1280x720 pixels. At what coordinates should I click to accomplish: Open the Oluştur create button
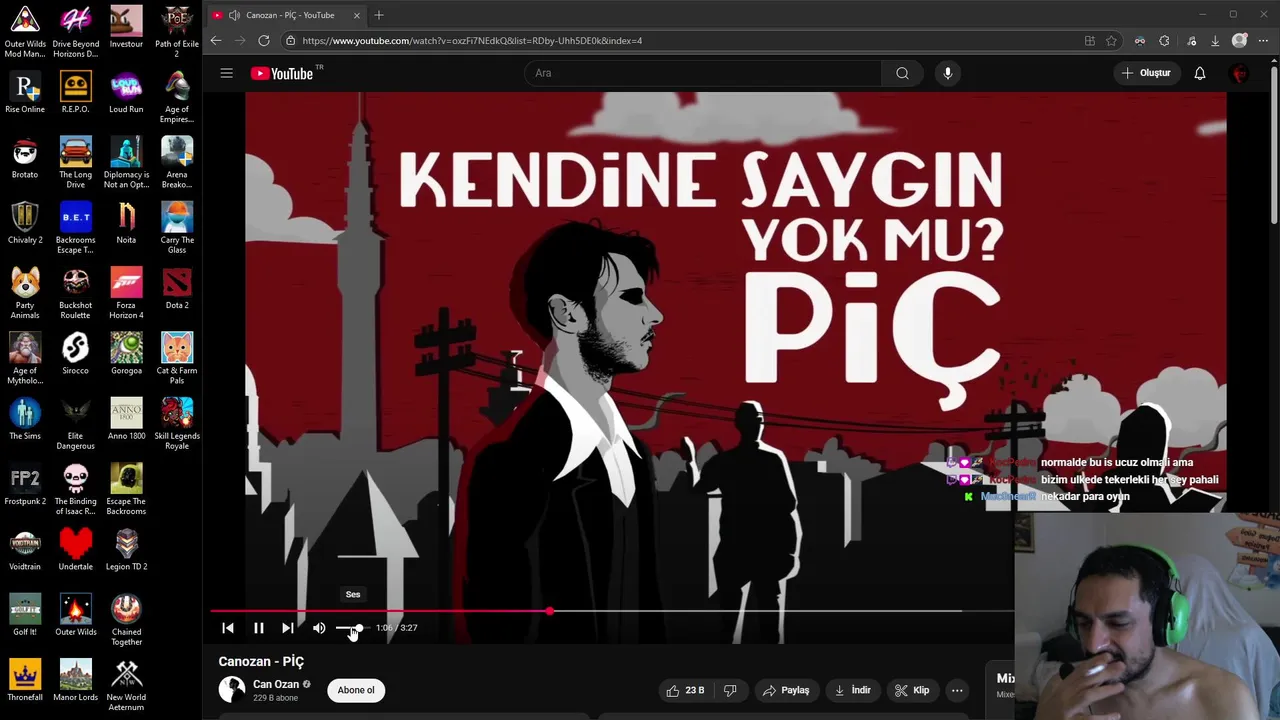click(1146, 73)
